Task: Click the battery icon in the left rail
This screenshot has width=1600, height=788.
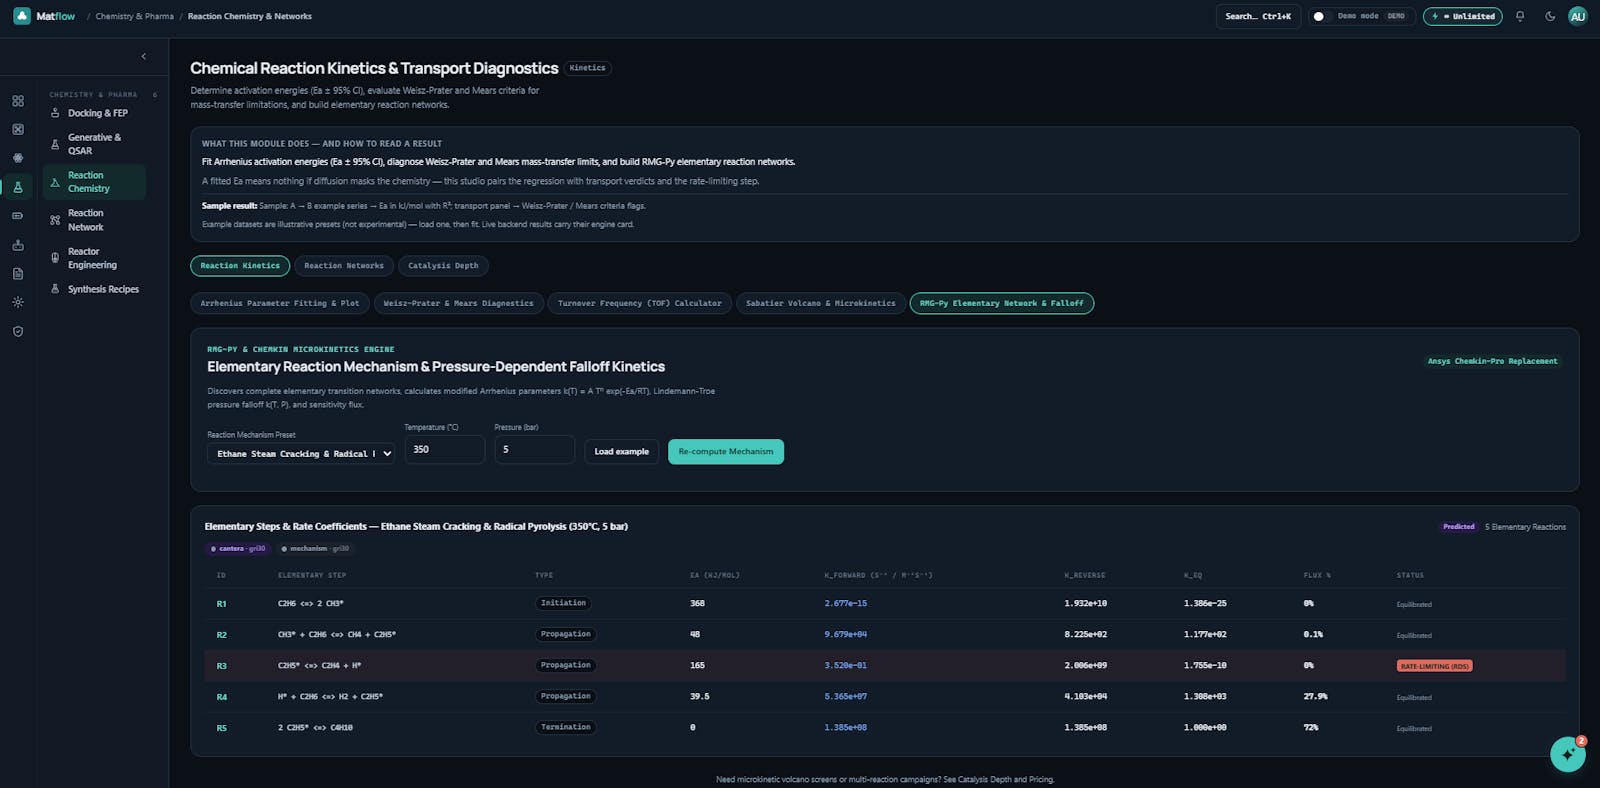Action: [x=18, y=216]
